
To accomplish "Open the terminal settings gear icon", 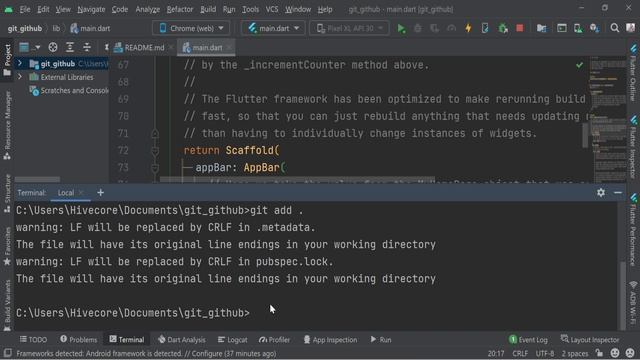I will click(x=601, y=192).
